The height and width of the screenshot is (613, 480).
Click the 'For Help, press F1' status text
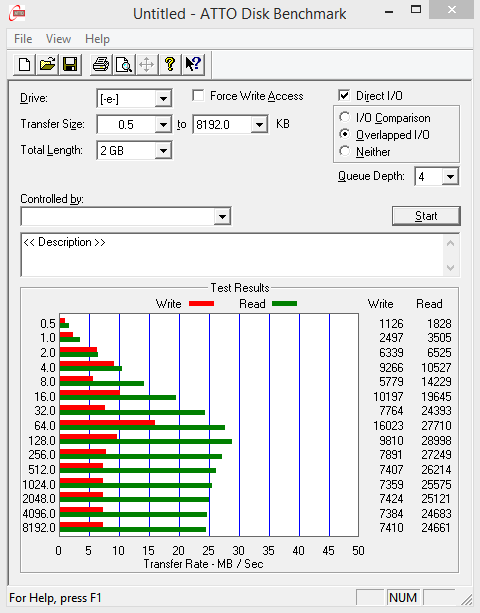coord(55,598)
